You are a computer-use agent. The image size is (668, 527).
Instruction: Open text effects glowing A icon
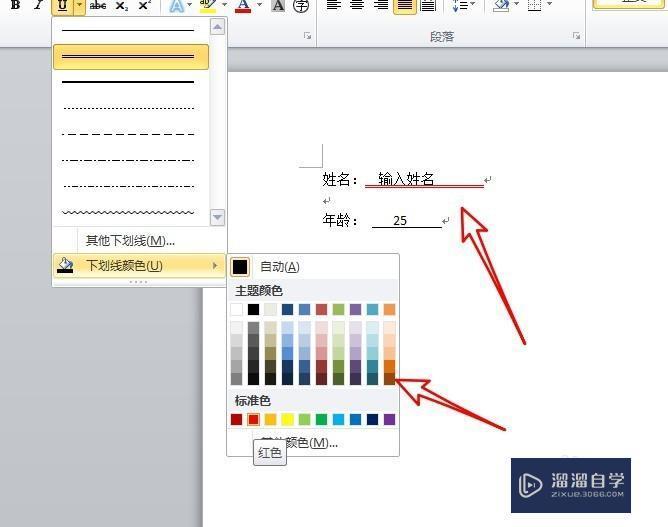pyautogui.click(x=176, y=6)
